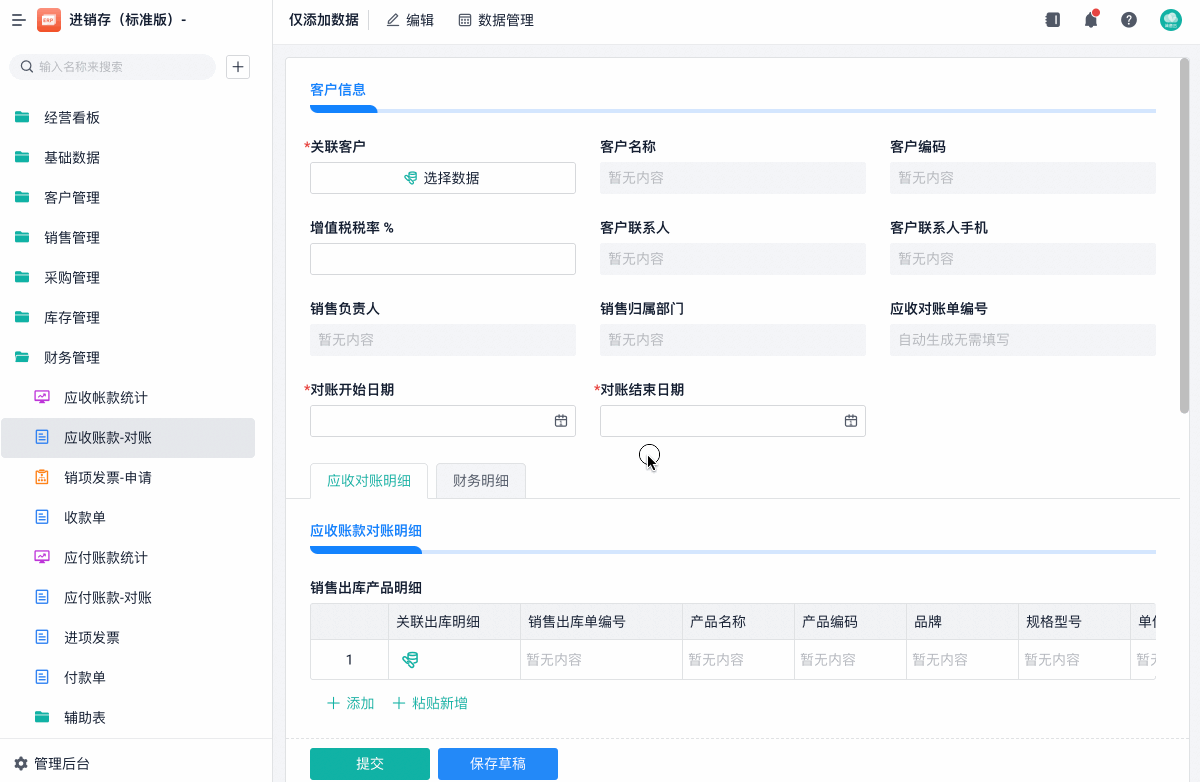Open 数据管理 in the top toolbar
Viewport: 1200px width, 782px height.
pos(496,20)
